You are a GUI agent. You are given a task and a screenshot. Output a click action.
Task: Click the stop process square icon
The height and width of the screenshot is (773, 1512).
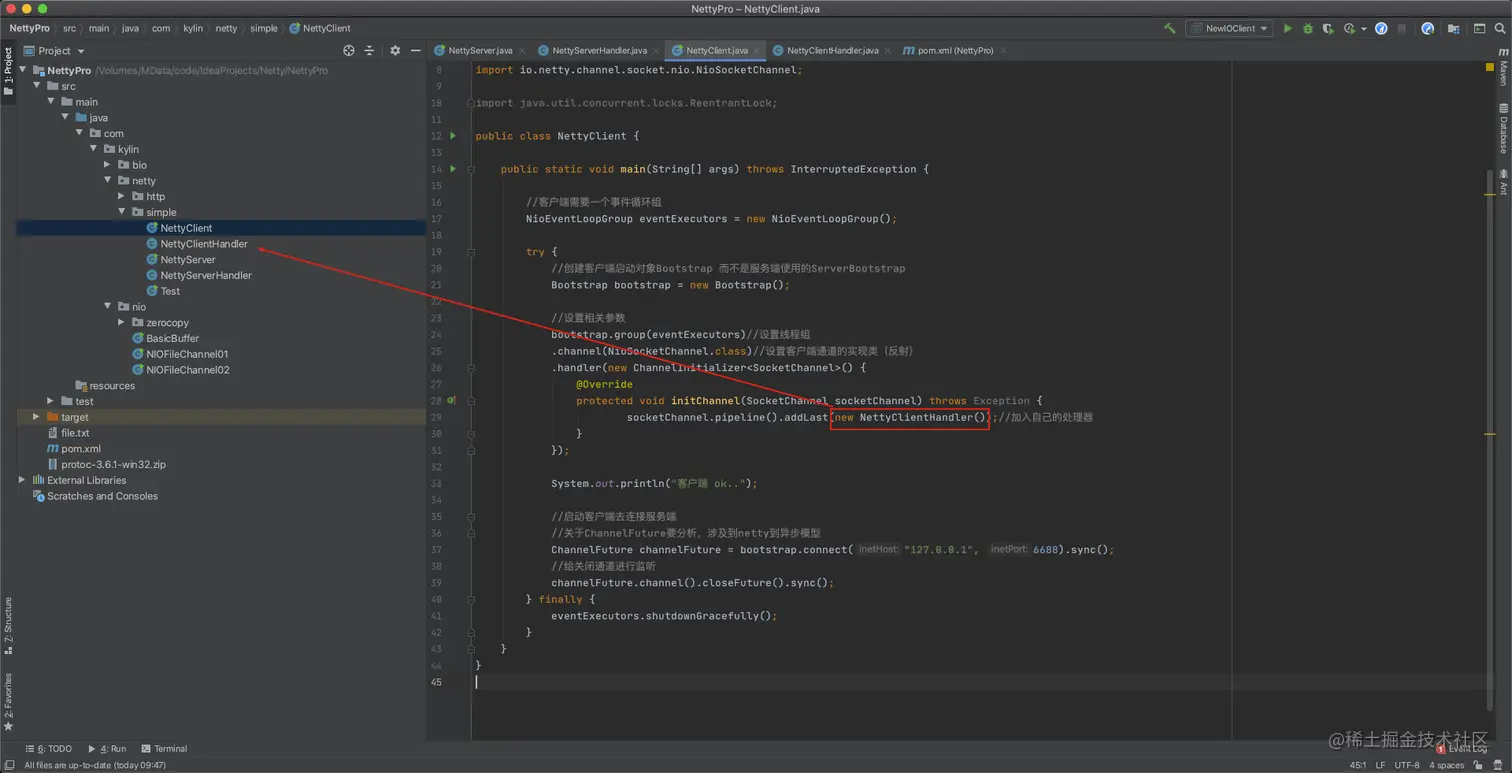coord(1402,28)
